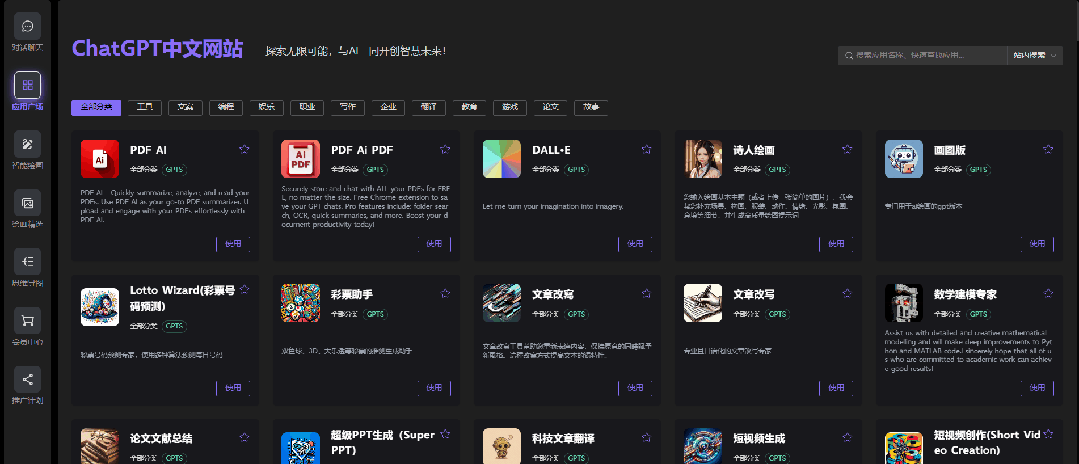Open the AI drawing brush icon in sidebar
The width and height of the screenshot is (1079, 464).
[28, 144]
